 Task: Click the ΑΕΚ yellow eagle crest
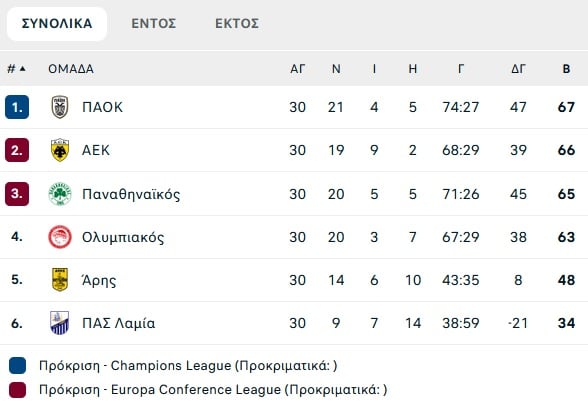click(60, 150)
